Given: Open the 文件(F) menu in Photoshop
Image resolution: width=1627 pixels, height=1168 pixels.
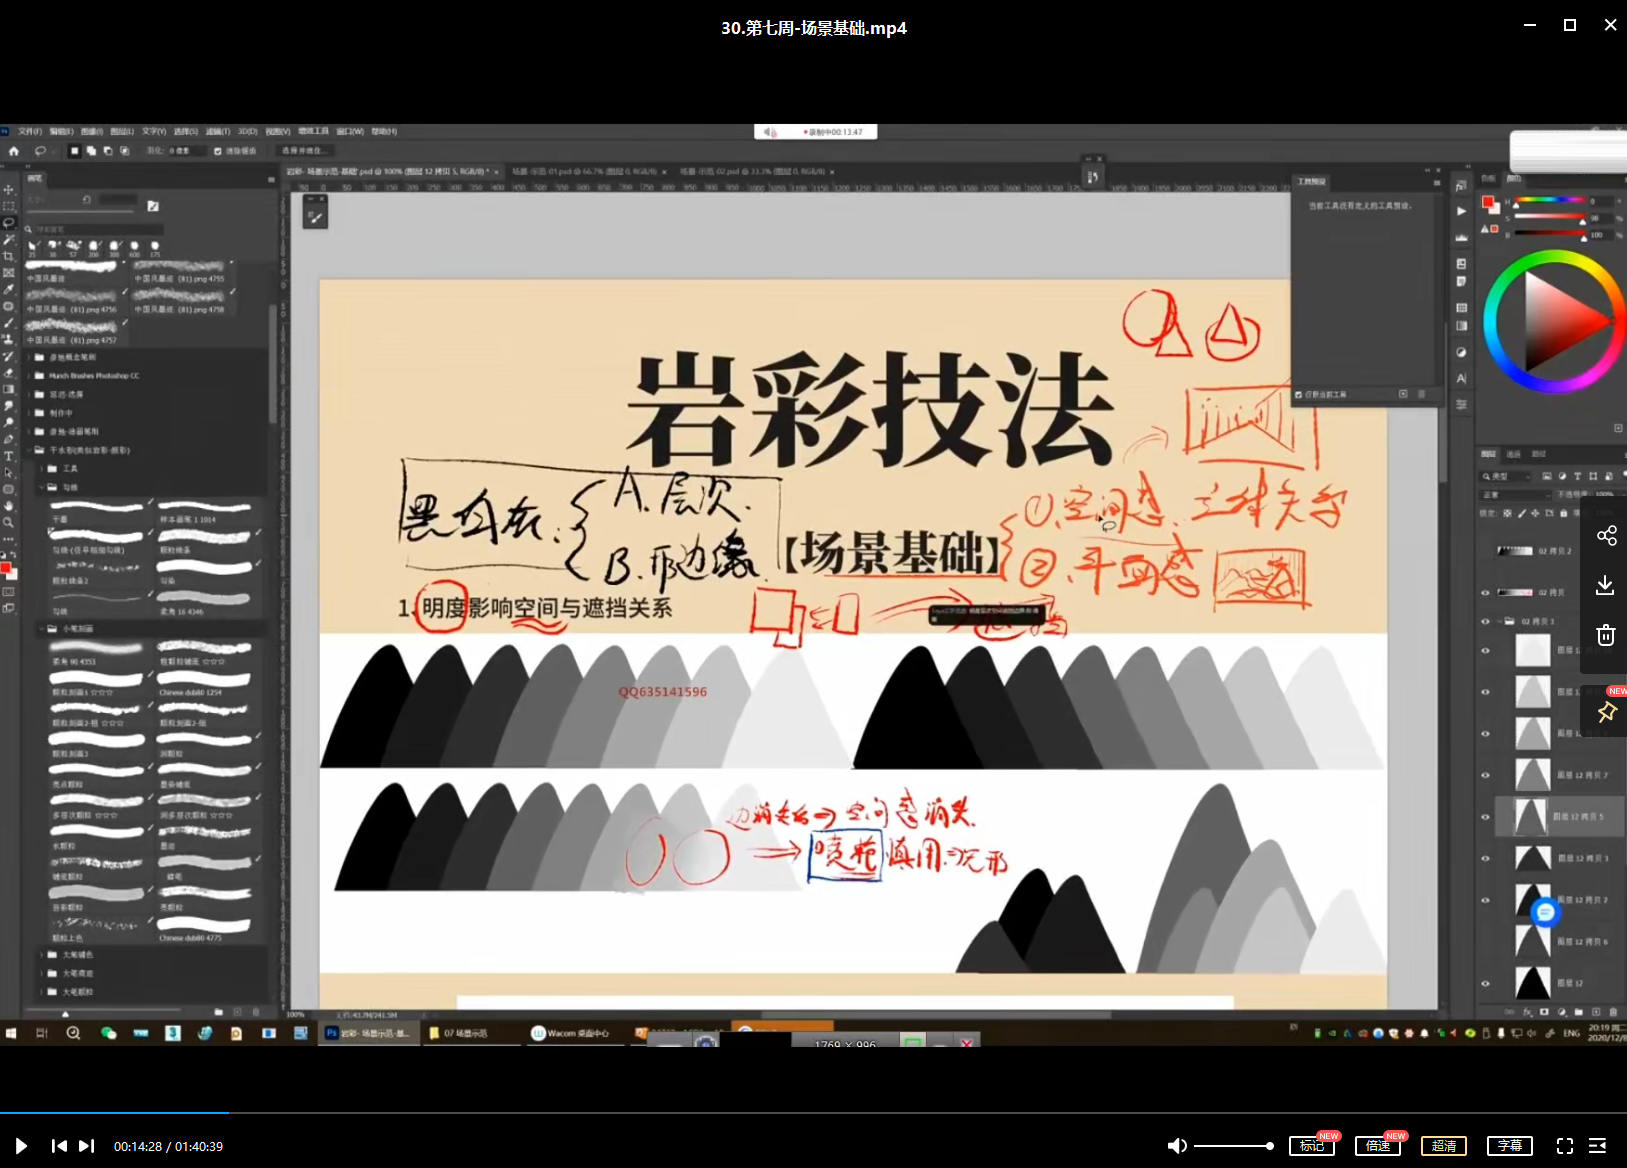Looking at the screenshot, I should pos(29,131).
